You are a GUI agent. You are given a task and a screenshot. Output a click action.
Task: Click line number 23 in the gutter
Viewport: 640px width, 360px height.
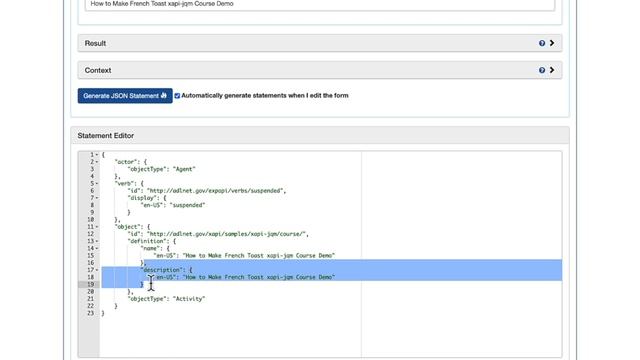(91, 313)
